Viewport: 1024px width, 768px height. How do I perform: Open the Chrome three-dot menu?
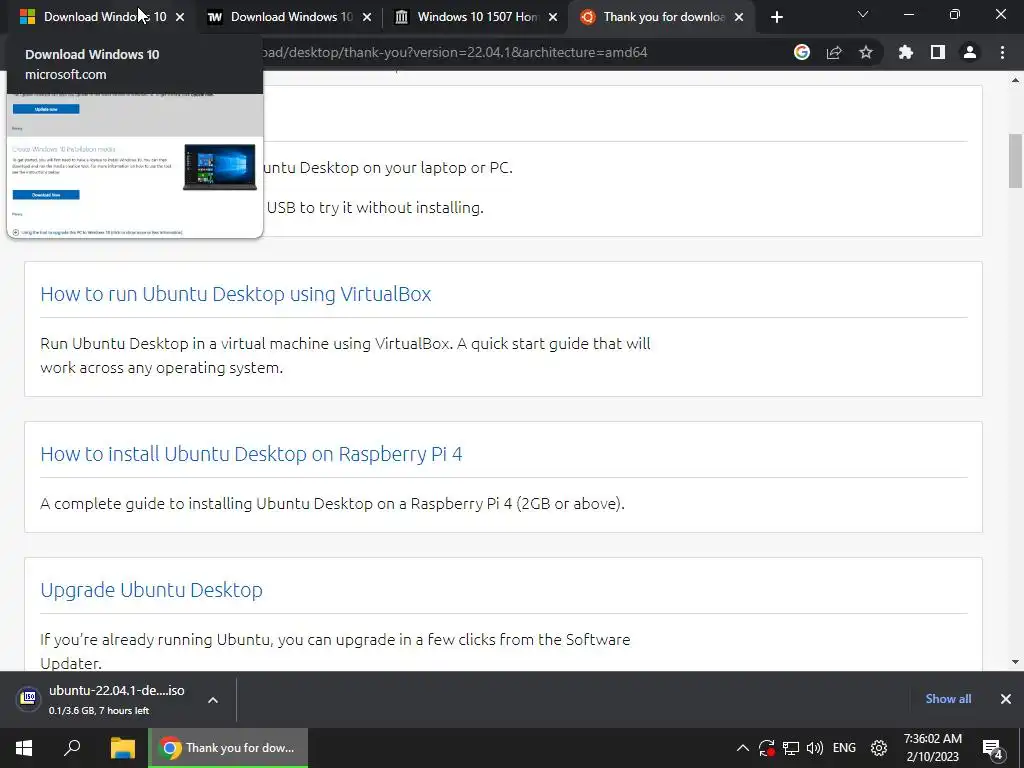click(x=1002, y=52)
